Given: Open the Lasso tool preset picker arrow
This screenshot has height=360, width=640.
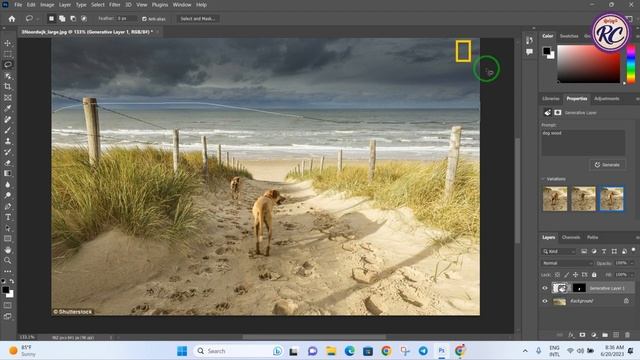Looking at the screenshot, I should 37,19.
